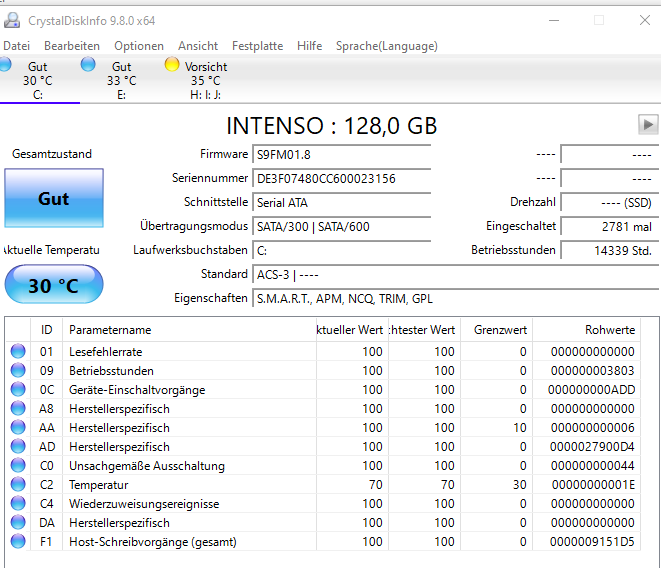
Task: Switch to the C: drive tab
Action: point(38,80)
